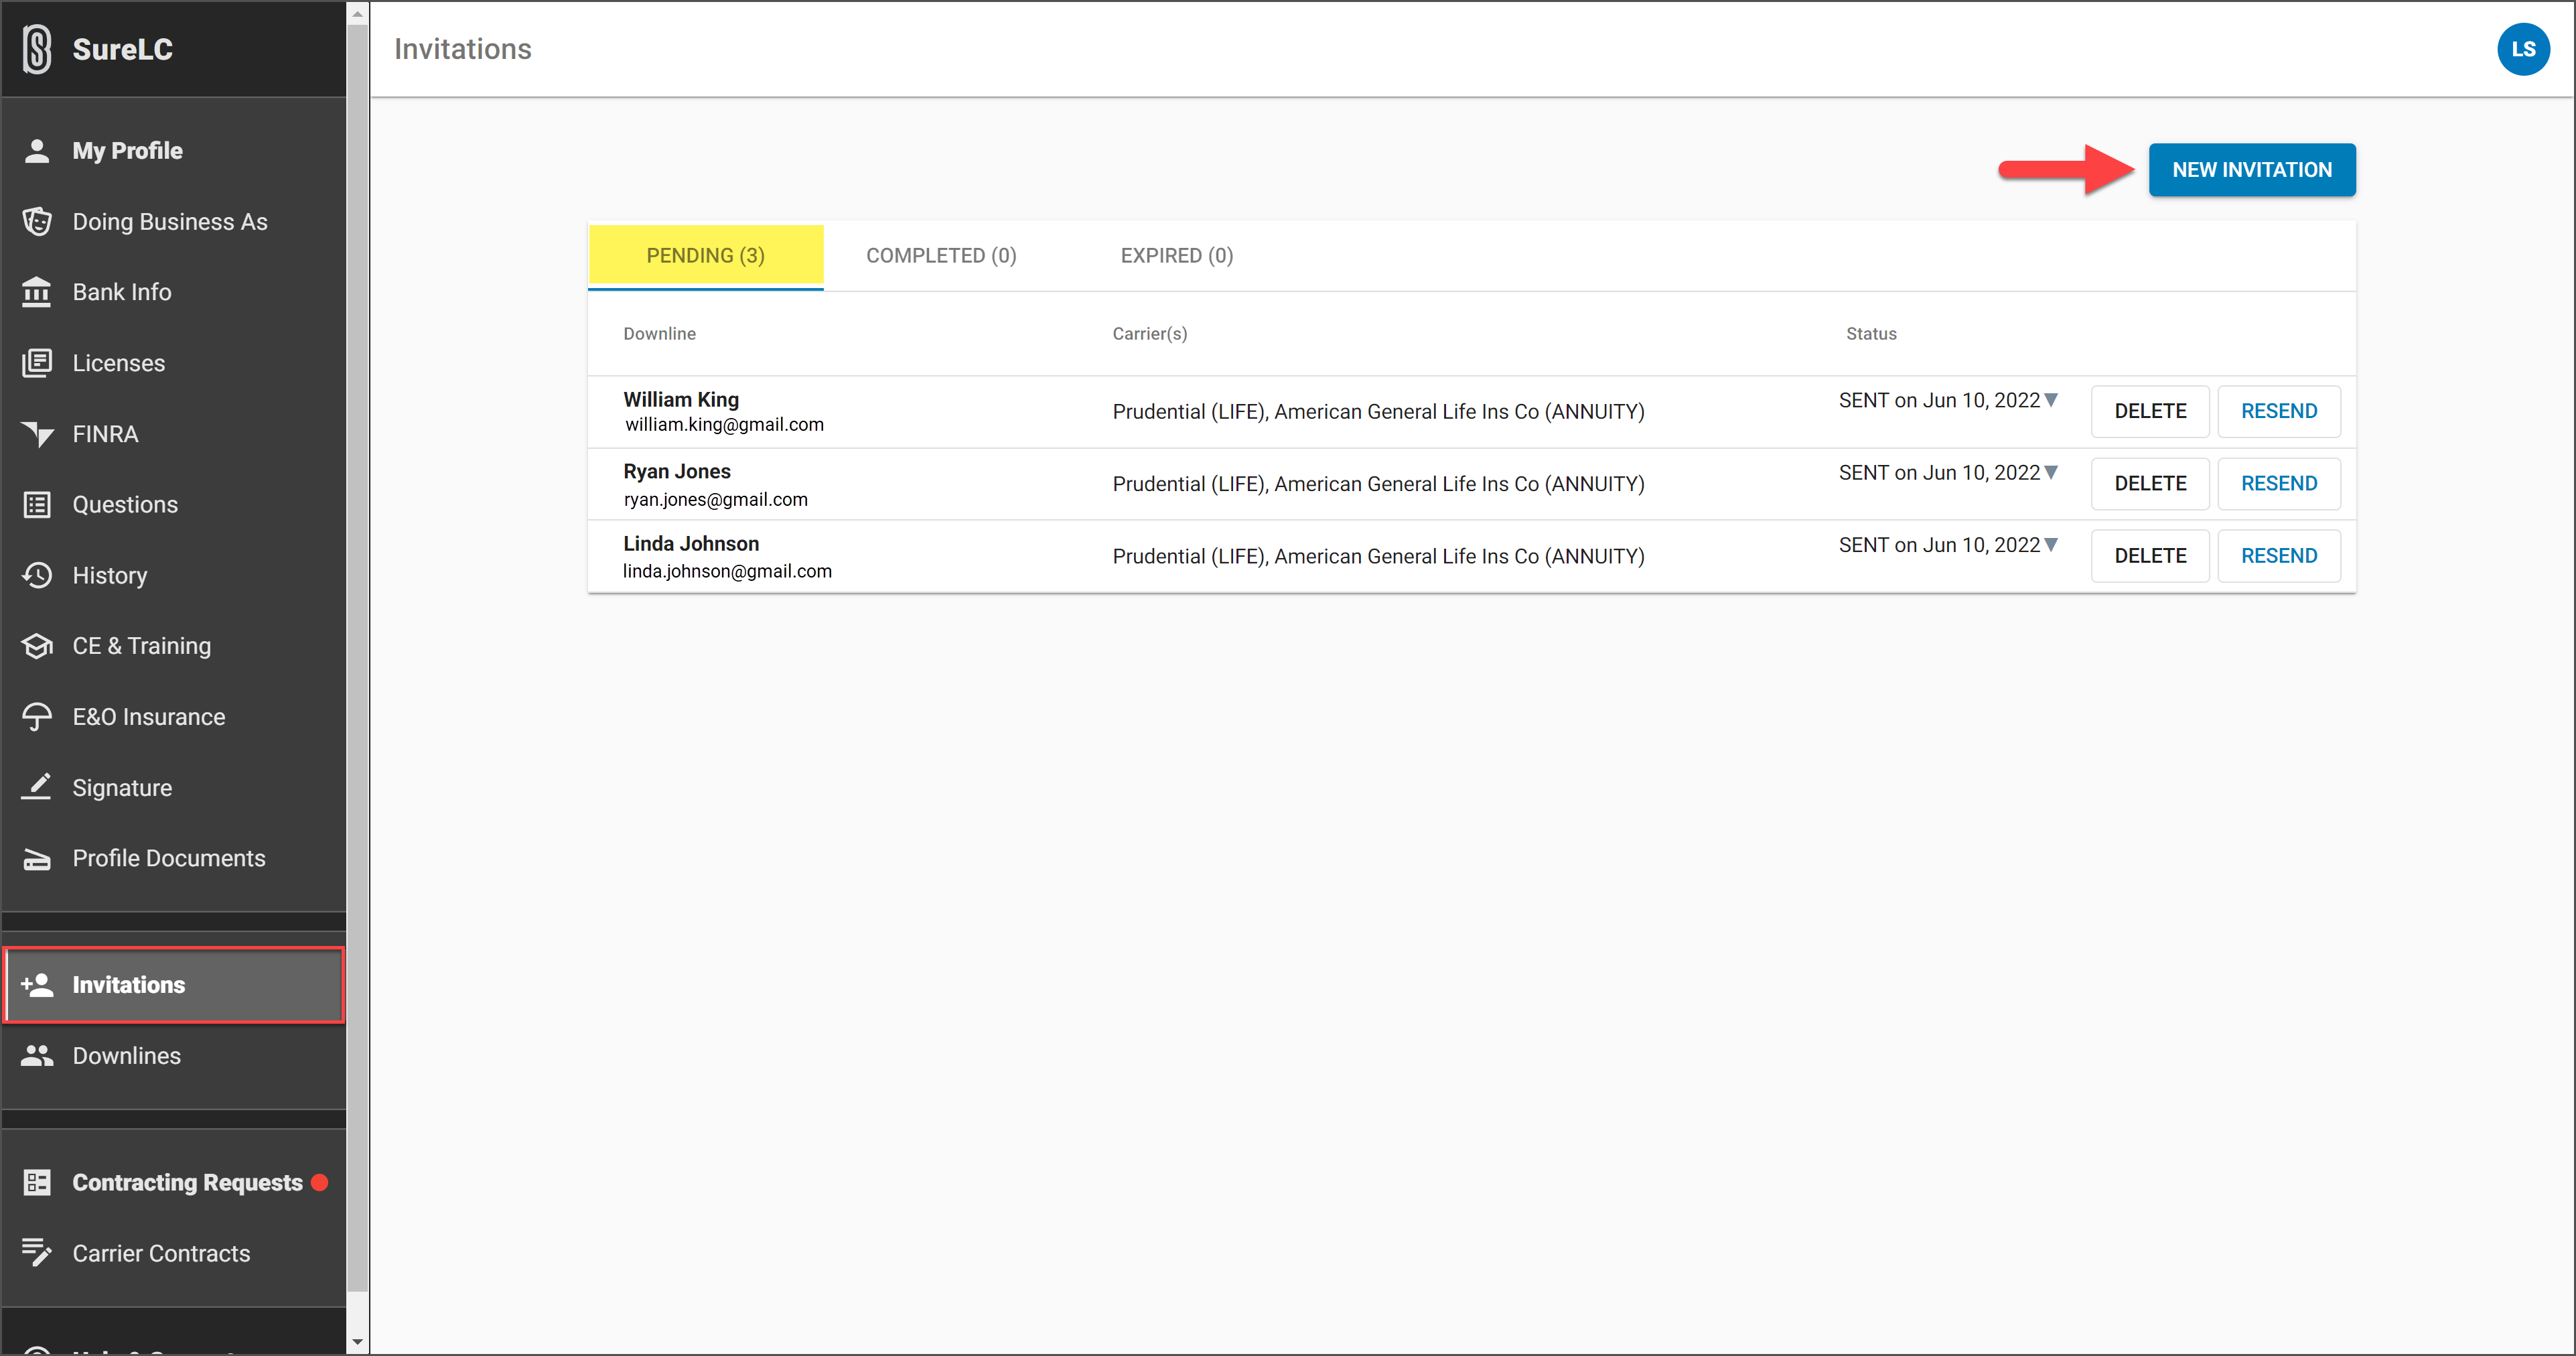
Task: Open Bank Info menu item
Action: [x=174, y=292]
